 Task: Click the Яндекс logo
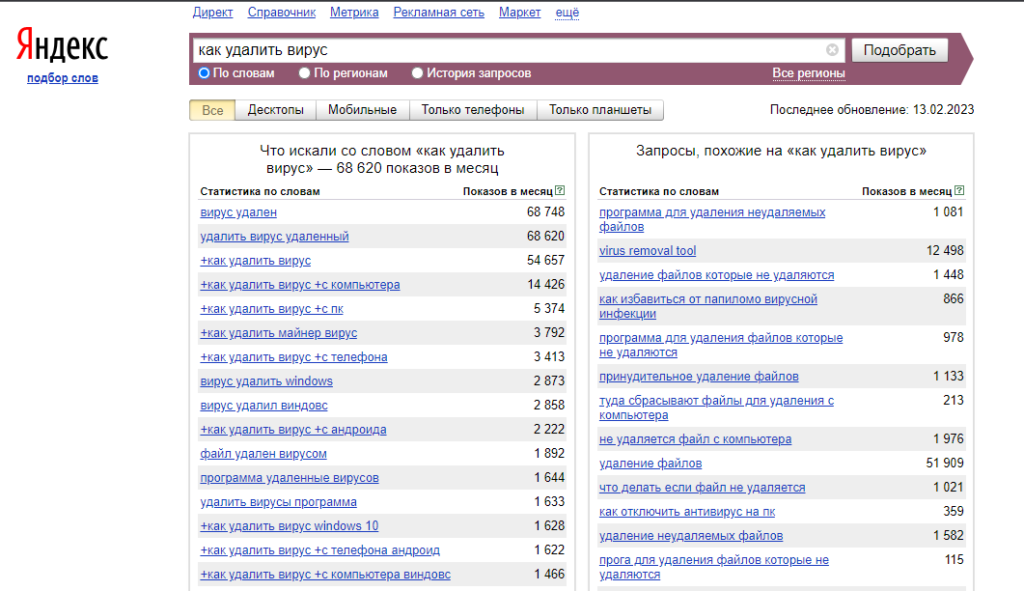click(x=62, y=45)
